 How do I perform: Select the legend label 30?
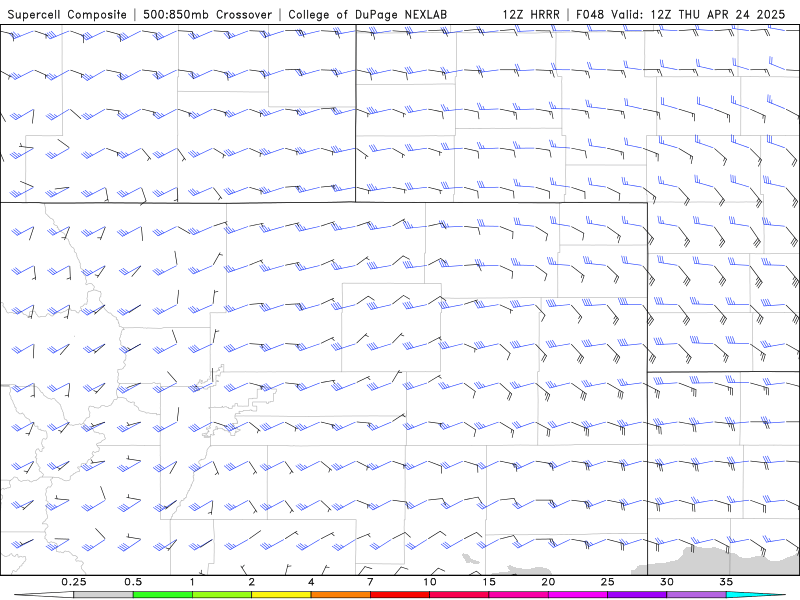[666, 582]
